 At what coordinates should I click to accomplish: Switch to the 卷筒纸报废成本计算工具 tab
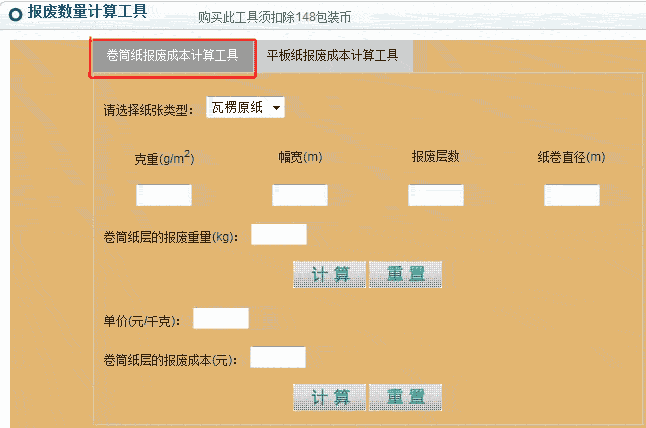[173, 57]
